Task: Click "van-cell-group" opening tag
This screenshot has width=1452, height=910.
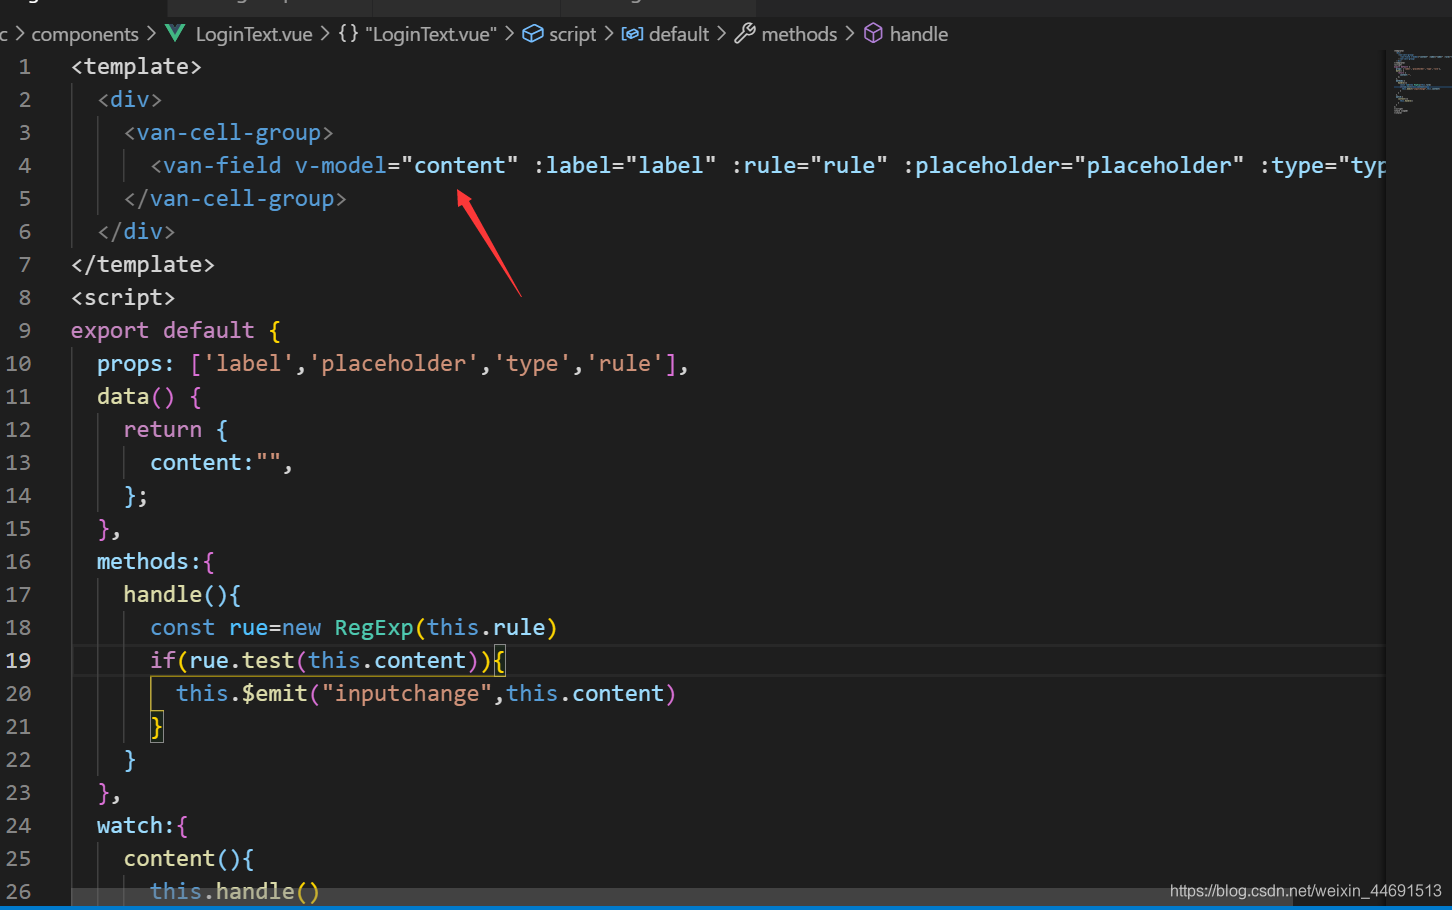Action: tap(228, 132)
